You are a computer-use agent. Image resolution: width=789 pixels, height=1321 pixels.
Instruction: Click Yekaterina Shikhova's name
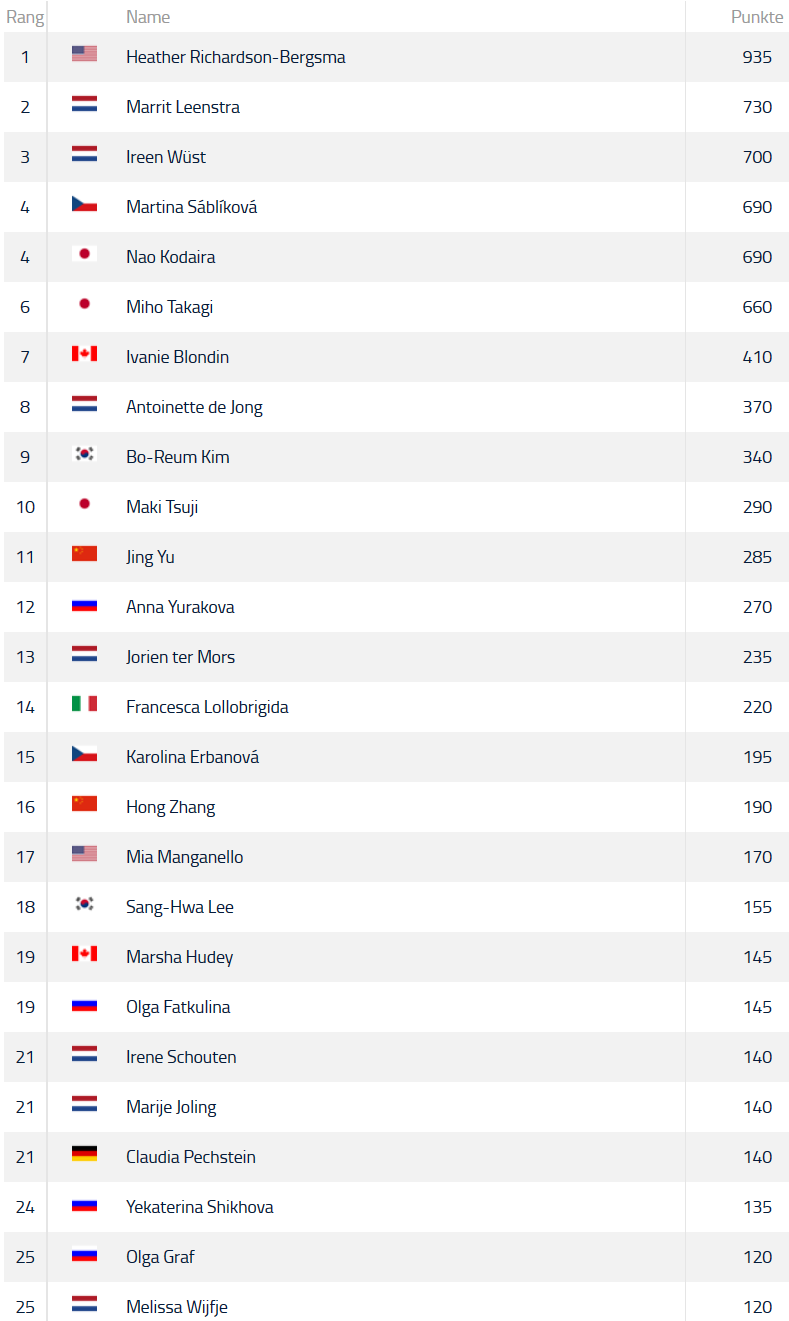point(200,1207)
